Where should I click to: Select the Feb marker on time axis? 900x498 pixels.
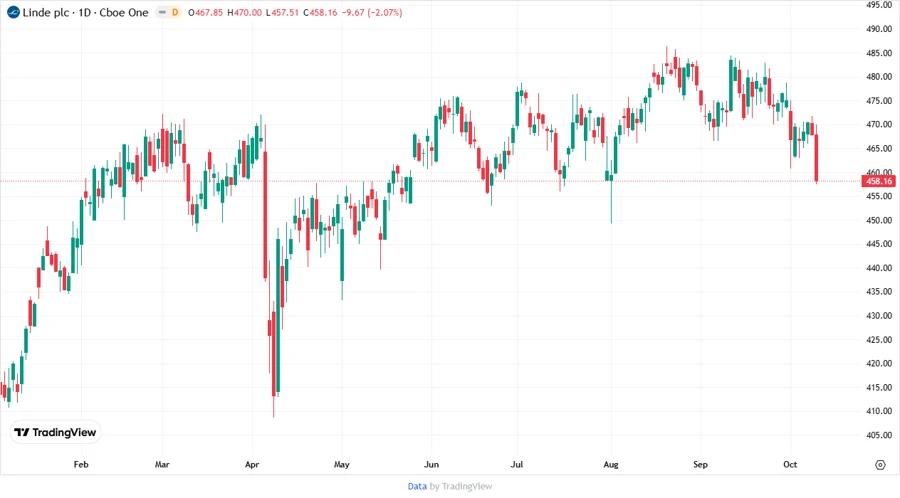81,464
